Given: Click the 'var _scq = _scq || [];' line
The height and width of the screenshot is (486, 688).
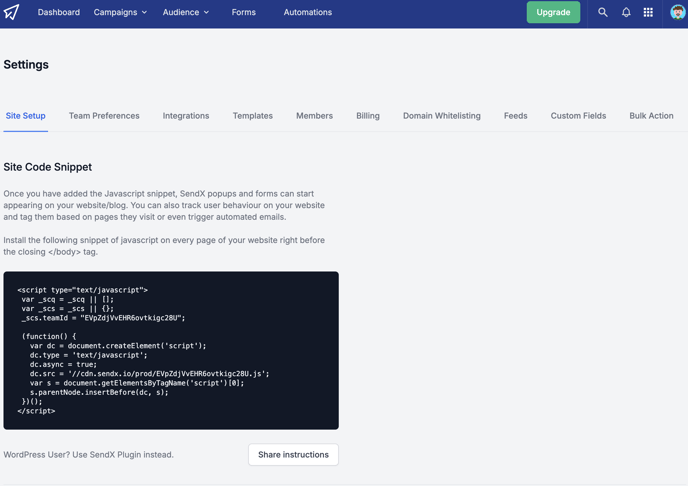Looking at the screenshot, I should [x=68, y=299].
